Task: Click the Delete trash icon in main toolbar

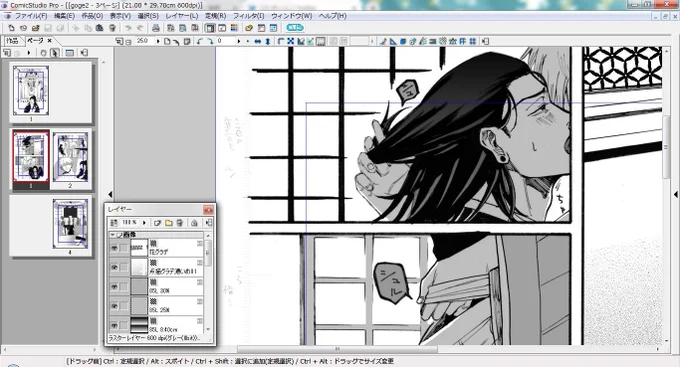Action: click(112, 28)
